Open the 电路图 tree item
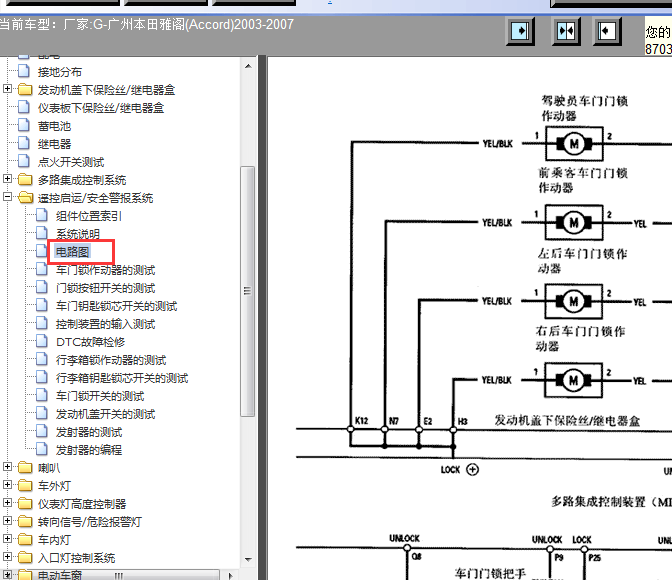The height and width of the screenshot is (580, 672). click(x=72, y=252)
